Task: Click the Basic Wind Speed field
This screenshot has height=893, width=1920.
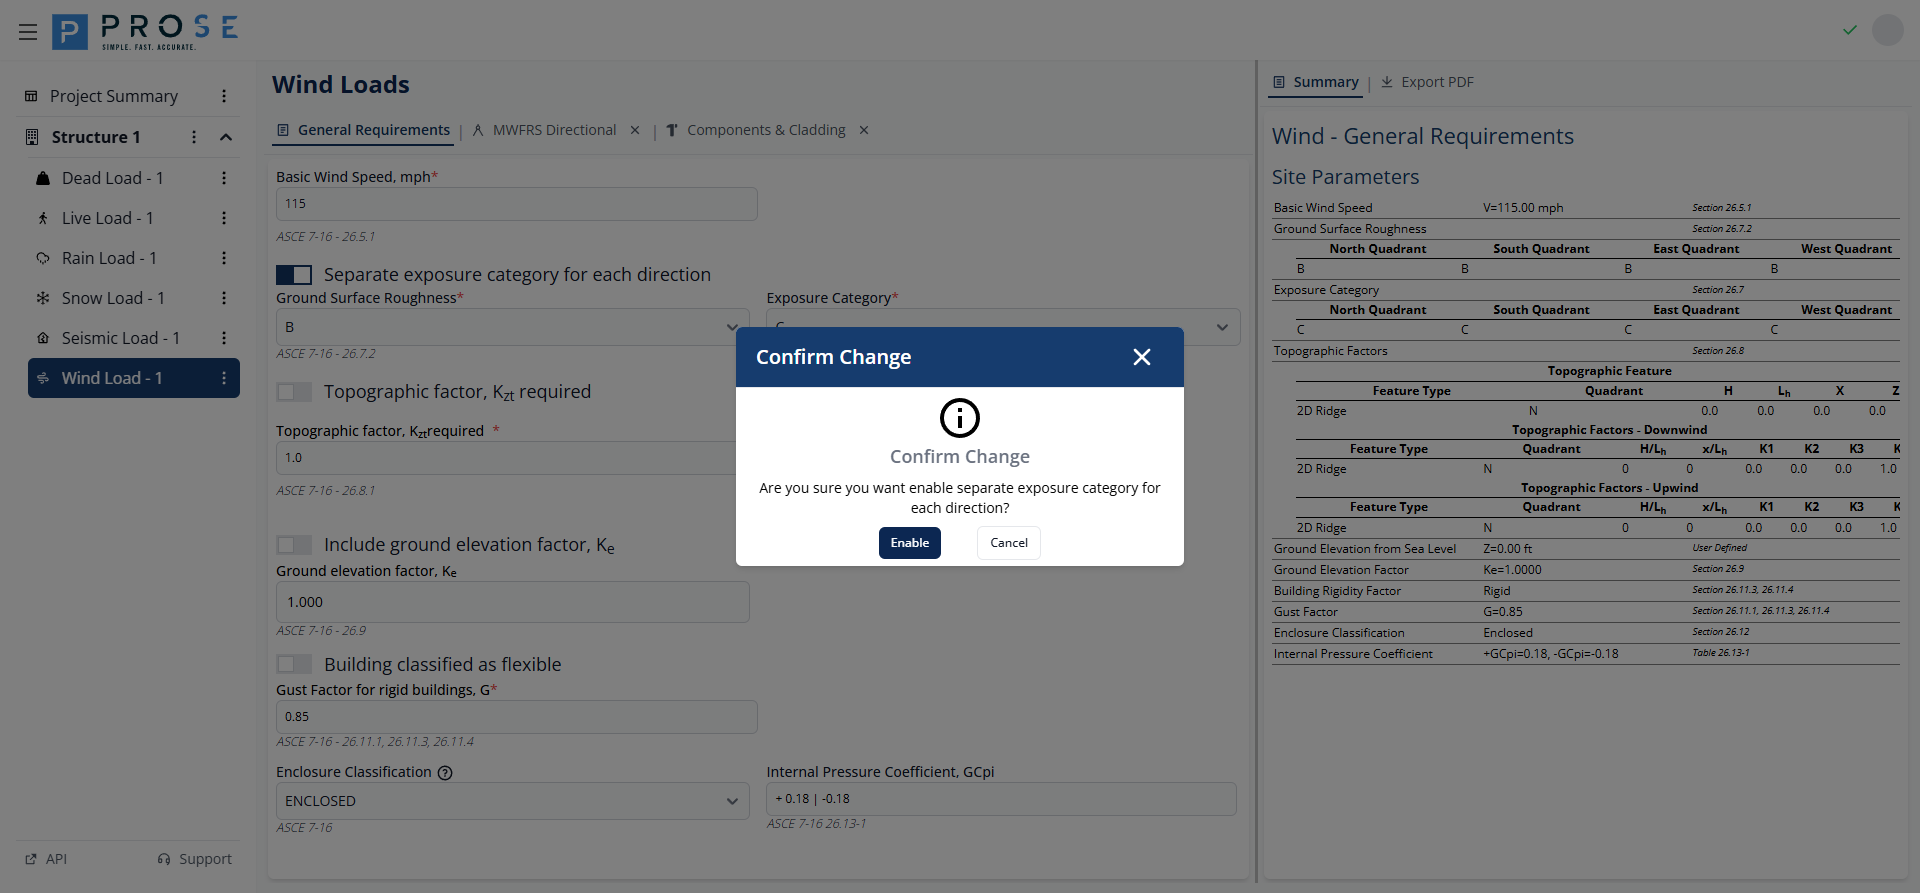Action: (516, 204)
